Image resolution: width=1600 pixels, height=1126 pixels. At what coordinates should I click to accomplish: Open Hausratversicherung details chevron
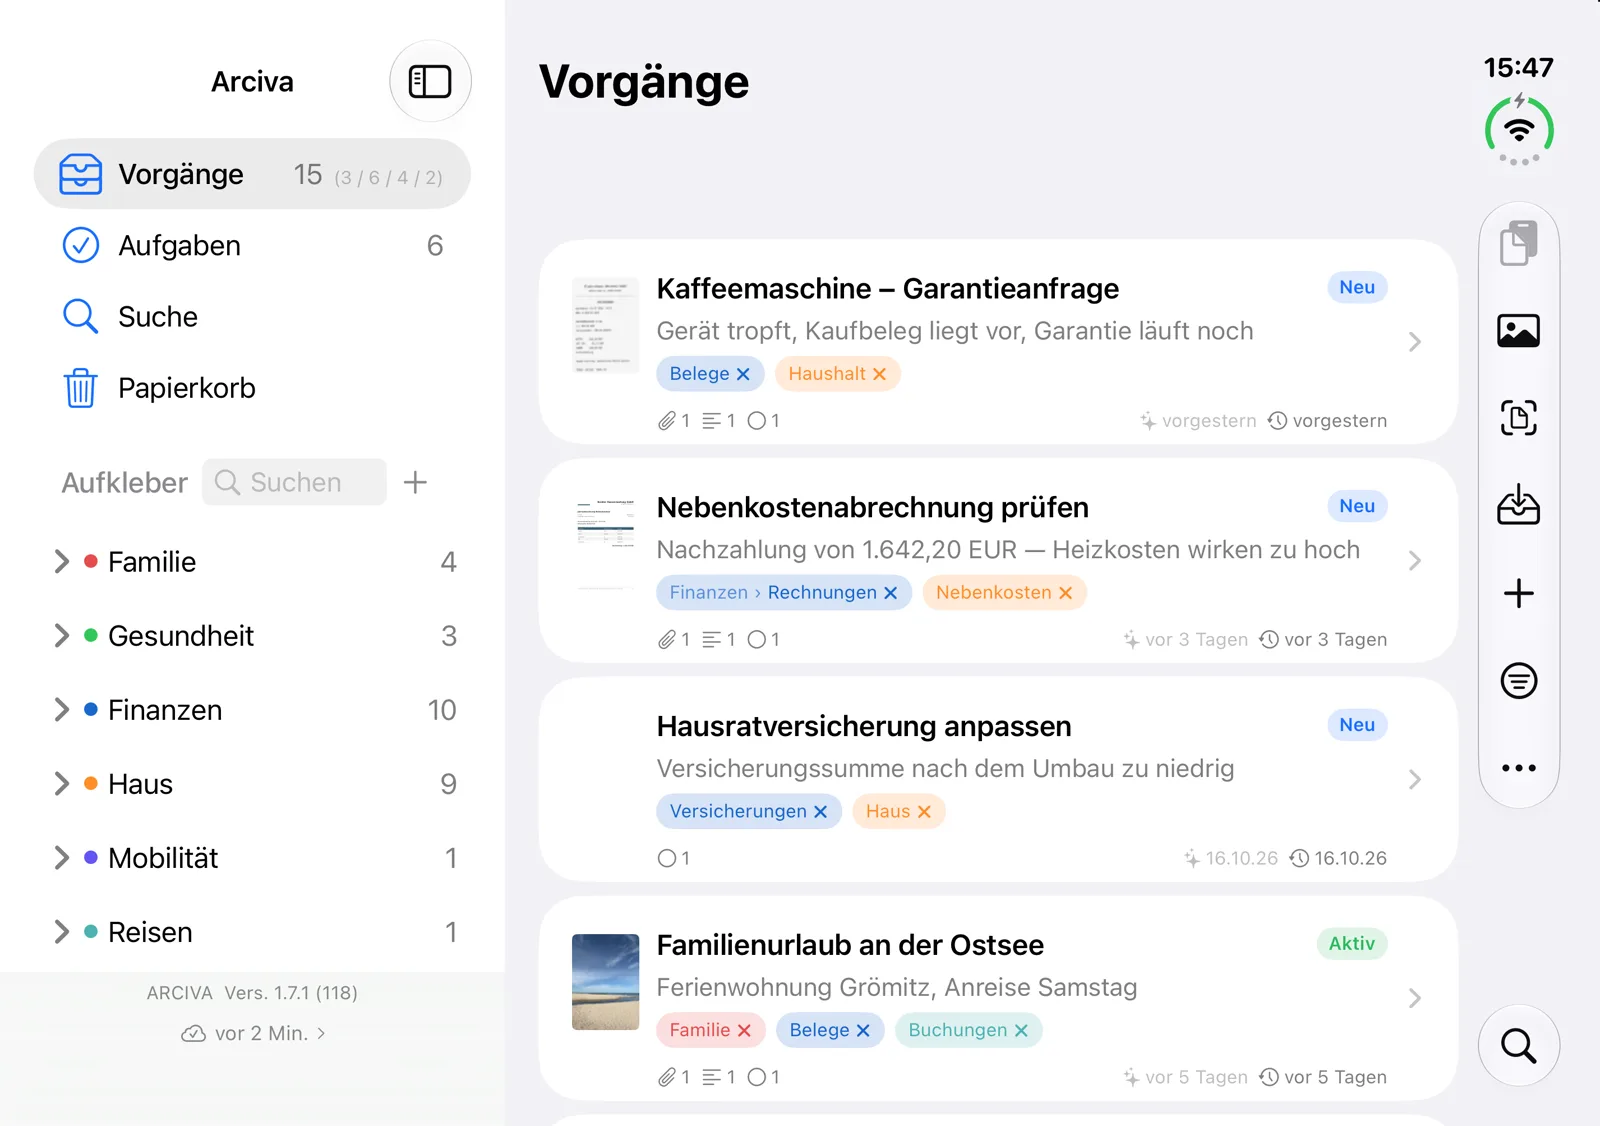(x=1415, y=780)
